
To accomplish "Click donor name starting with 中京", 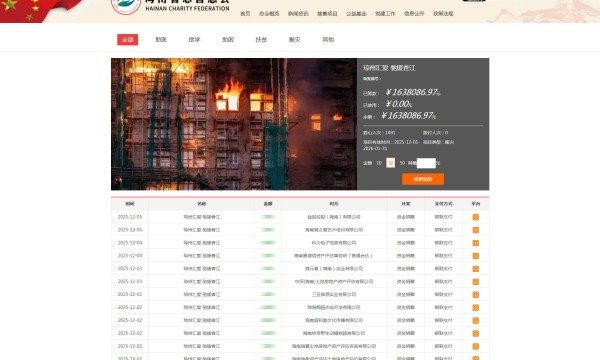I will tap(334, 282).
